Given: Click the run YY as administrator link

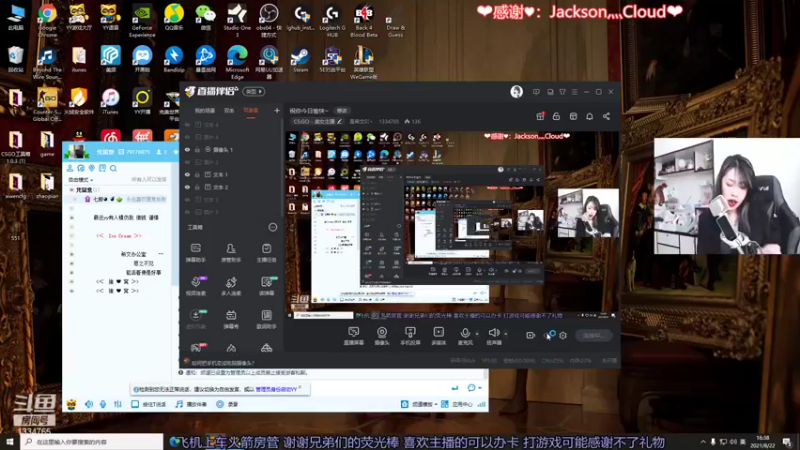Looking at the screenshot, I should 276,389.
